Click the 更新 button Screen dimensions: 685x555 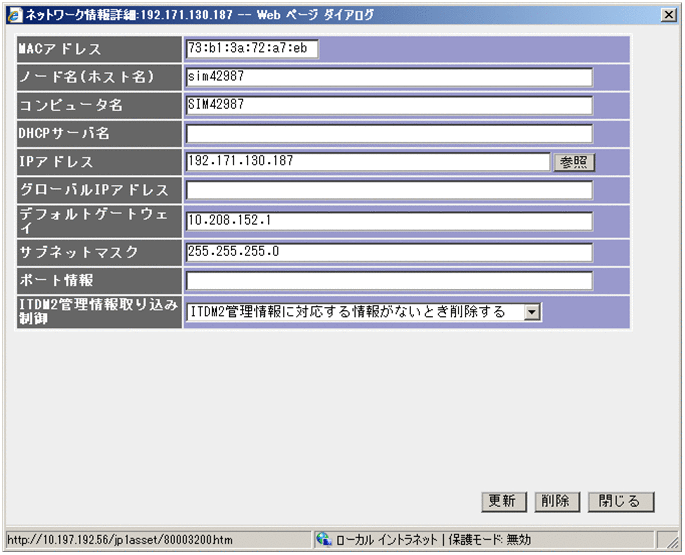(504, 501)
